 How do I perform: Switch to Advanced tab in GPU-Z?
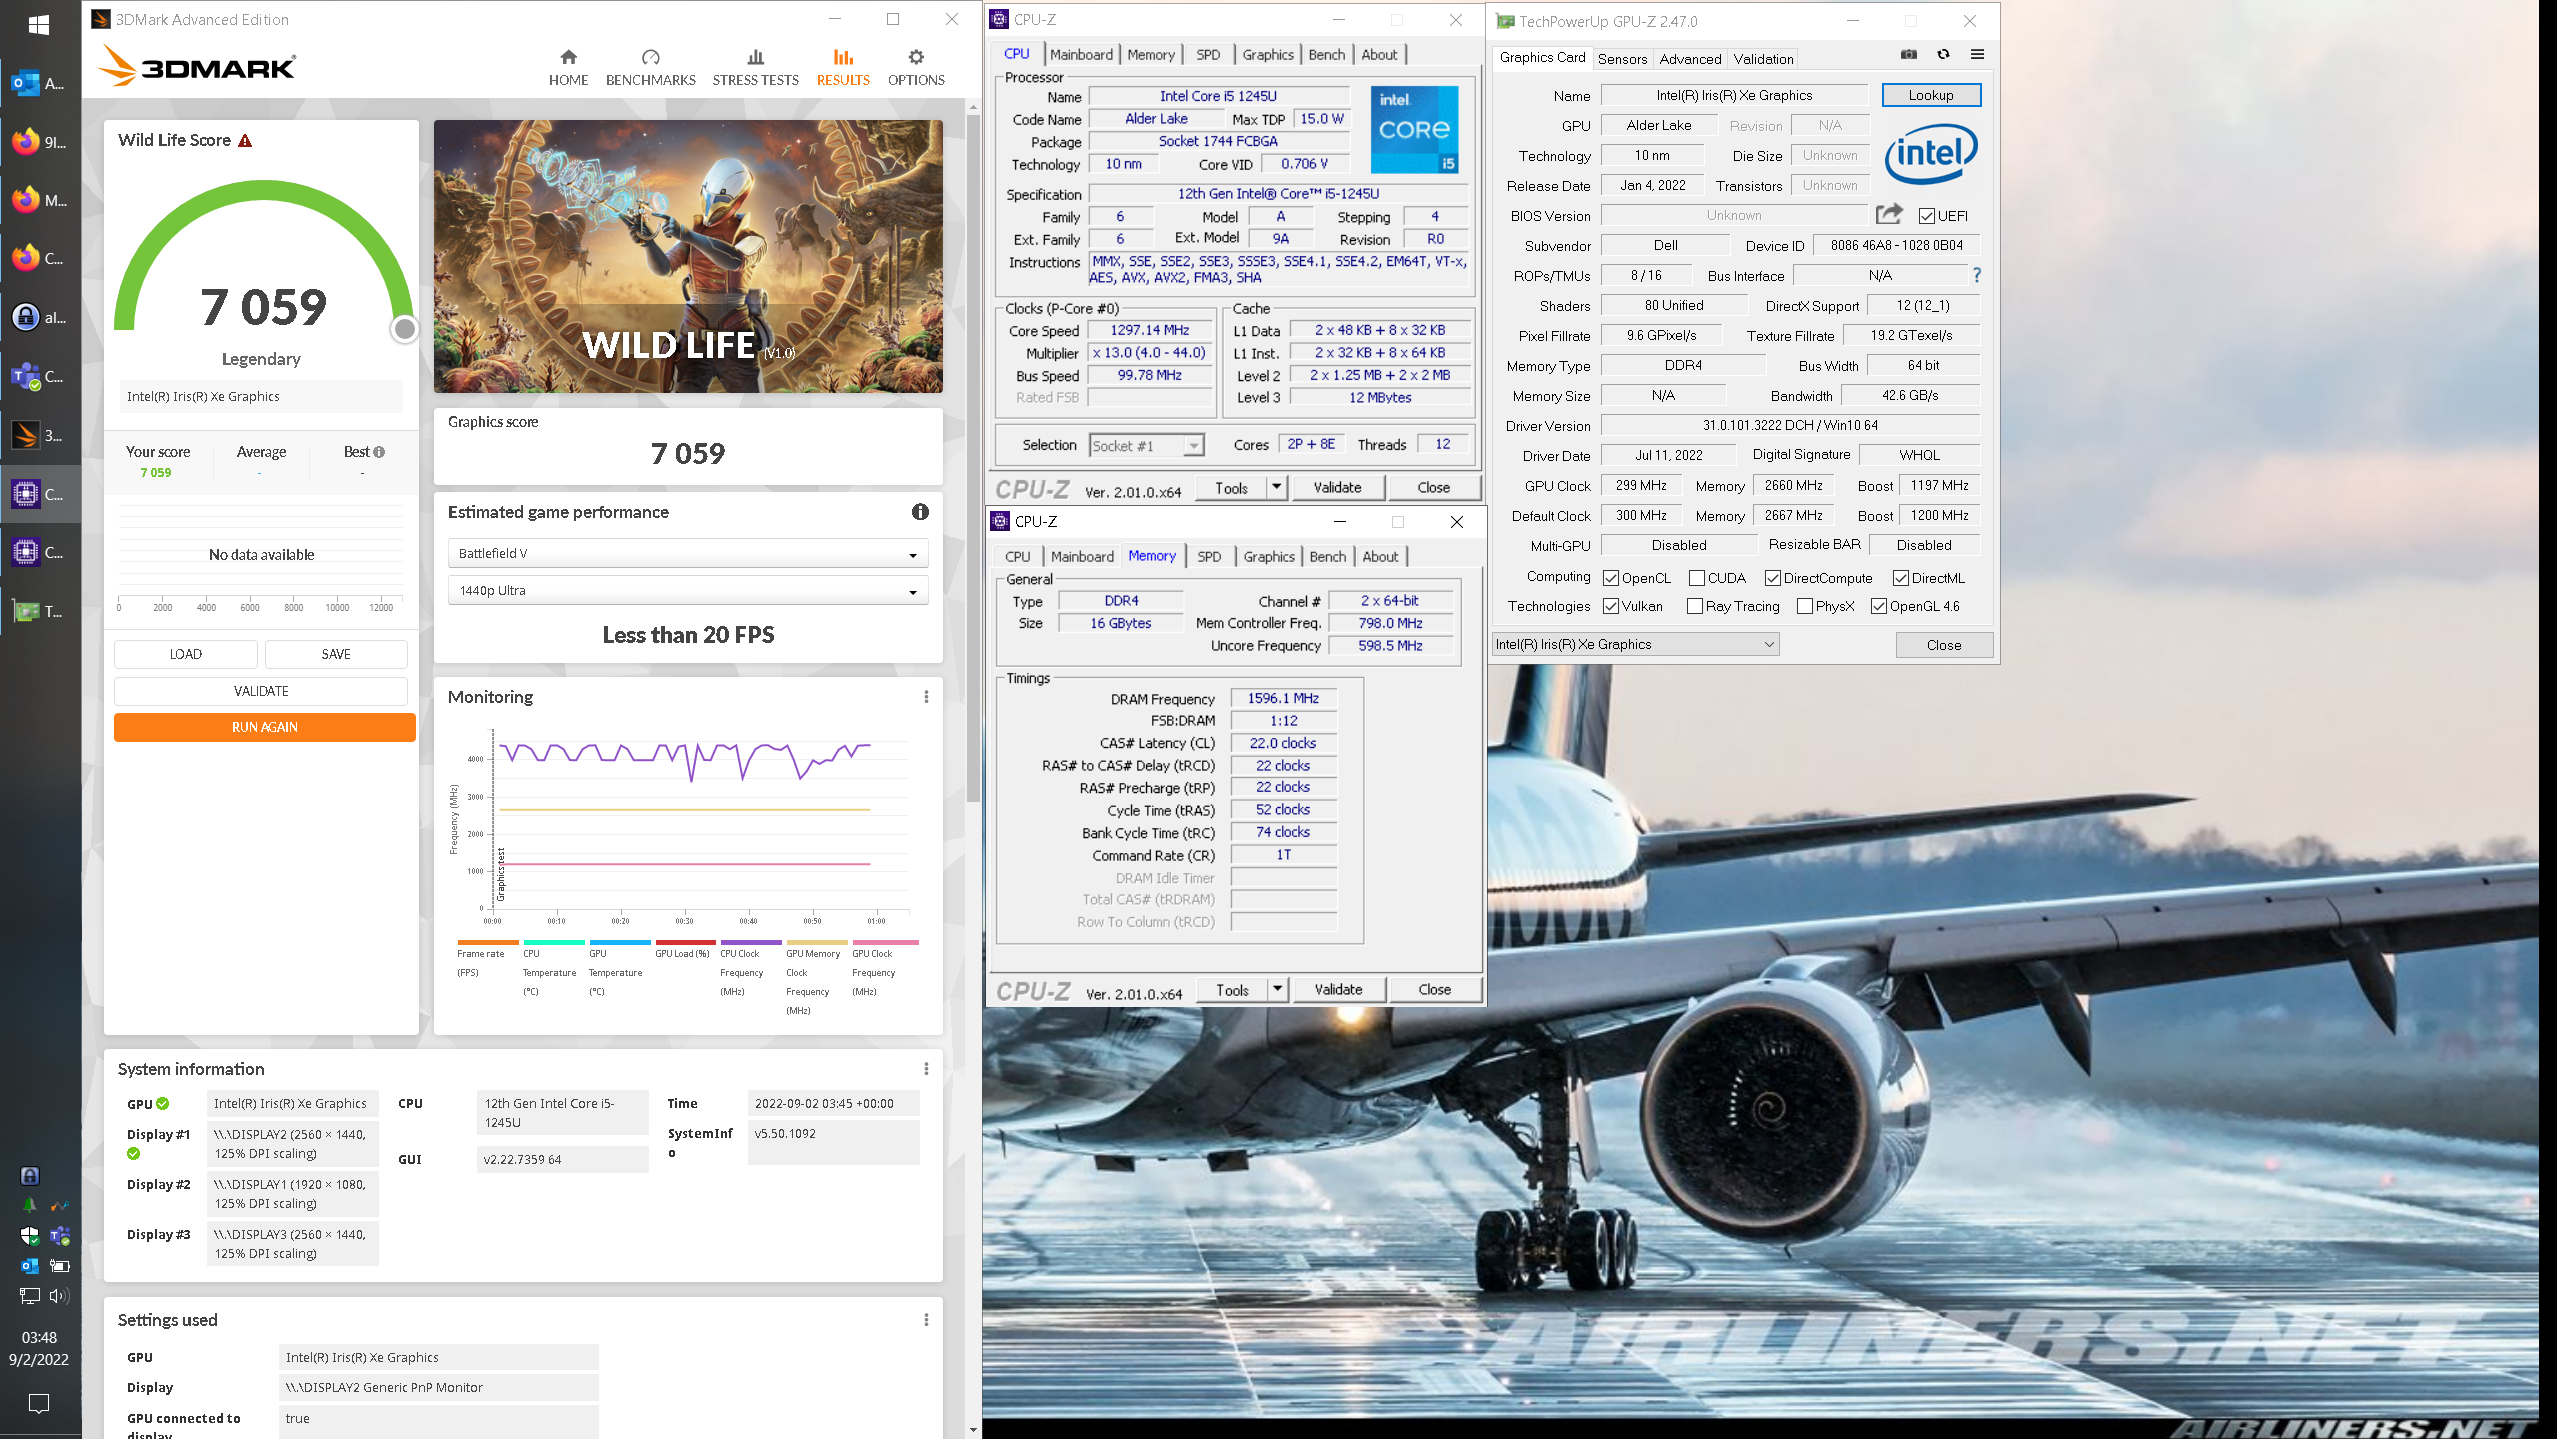tap(1690, 59)
